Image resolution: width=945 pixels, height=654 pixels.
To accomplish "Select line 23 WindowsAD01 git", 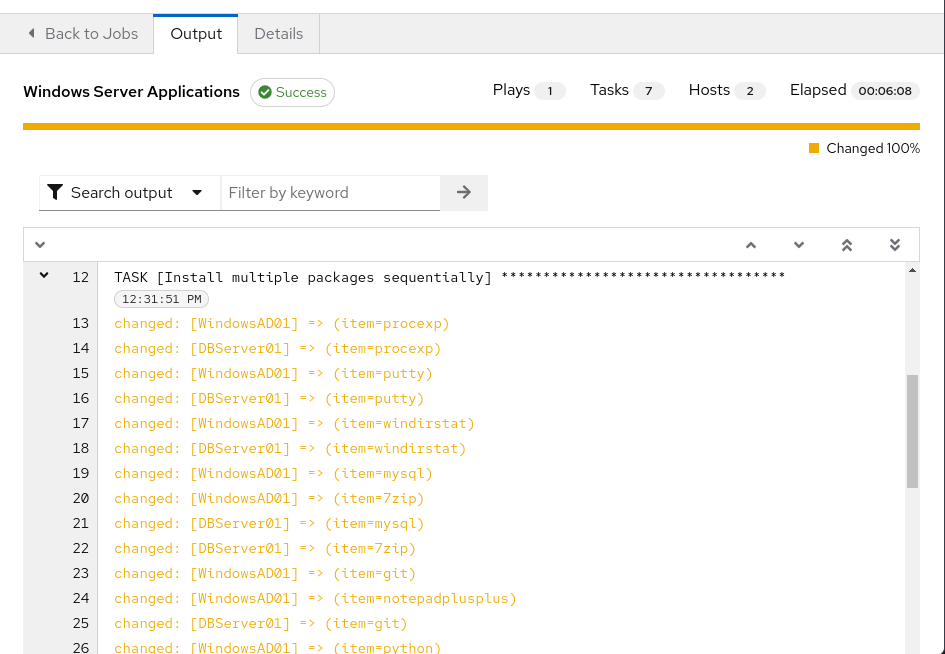I will (x=265, y=574).
